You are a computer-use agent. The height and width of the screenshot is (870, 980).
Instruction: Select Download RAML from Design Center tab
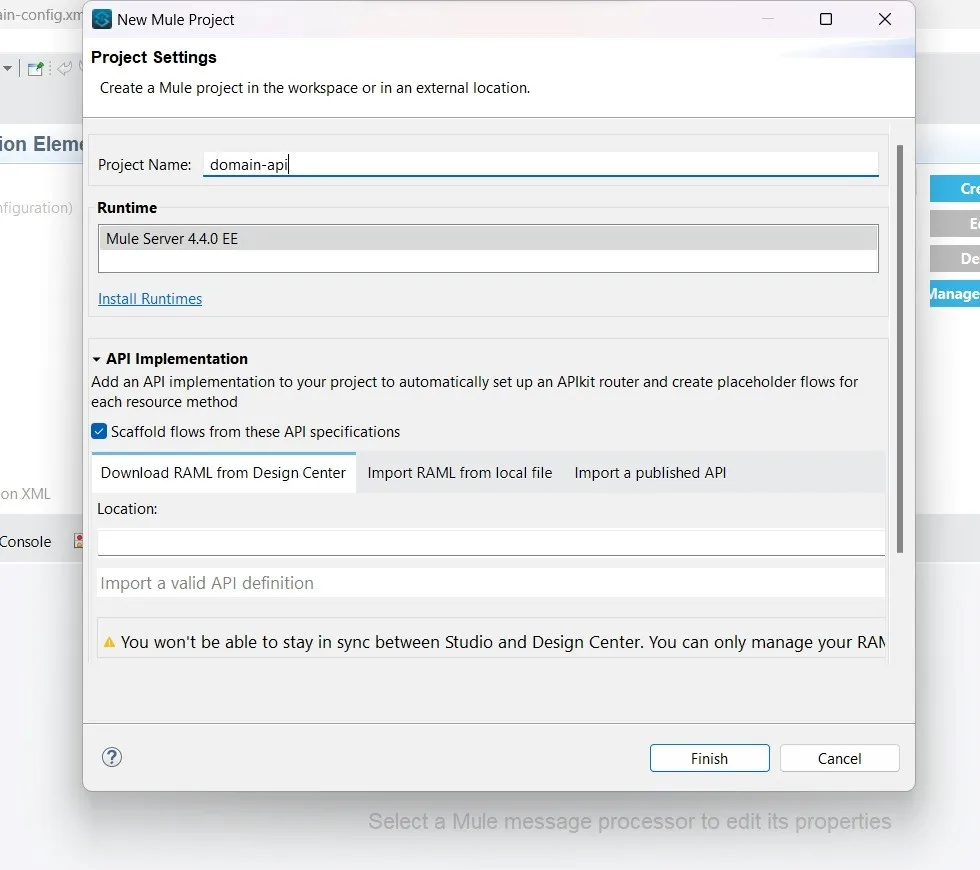coord(223,473)
